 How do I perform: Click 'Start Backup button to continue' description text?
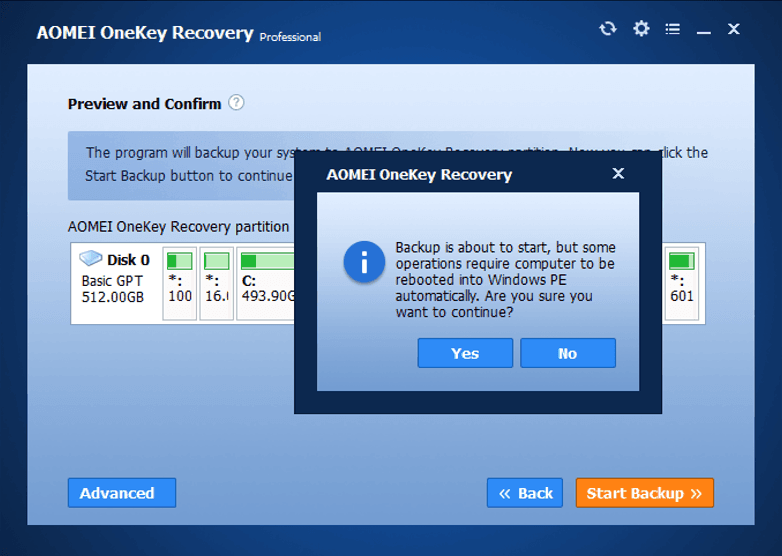click(x=188, y=176)
